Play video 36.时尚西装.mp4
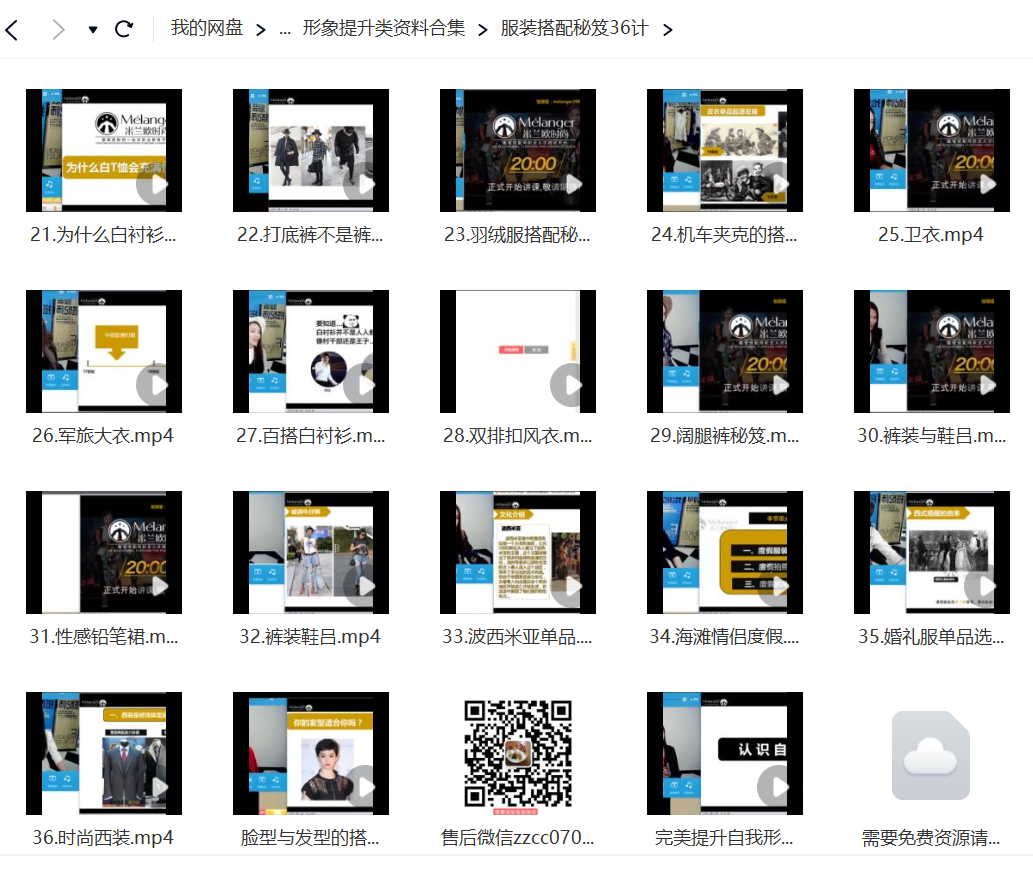The width and height of the screenshot is (1033, 869). (x=104, y=753)
